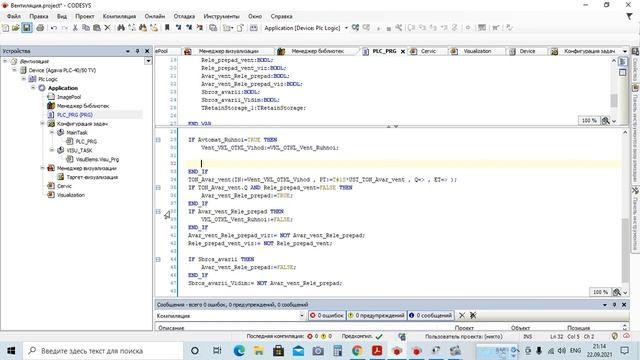Click the Windows taskbar search field
Image resolution: width=640 pixels, height=360 pixels.
click(103, 351)
